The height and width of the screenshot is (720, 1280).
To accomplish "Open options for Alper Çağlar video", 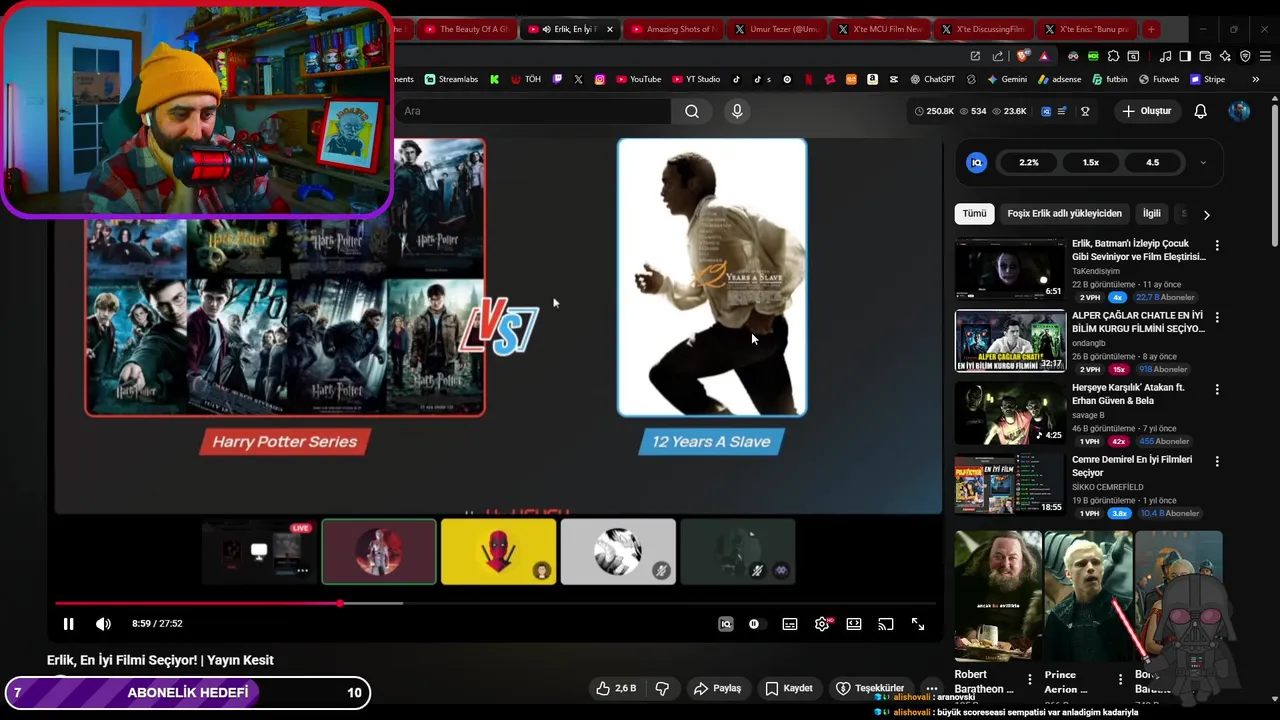I will point(1217,317).
